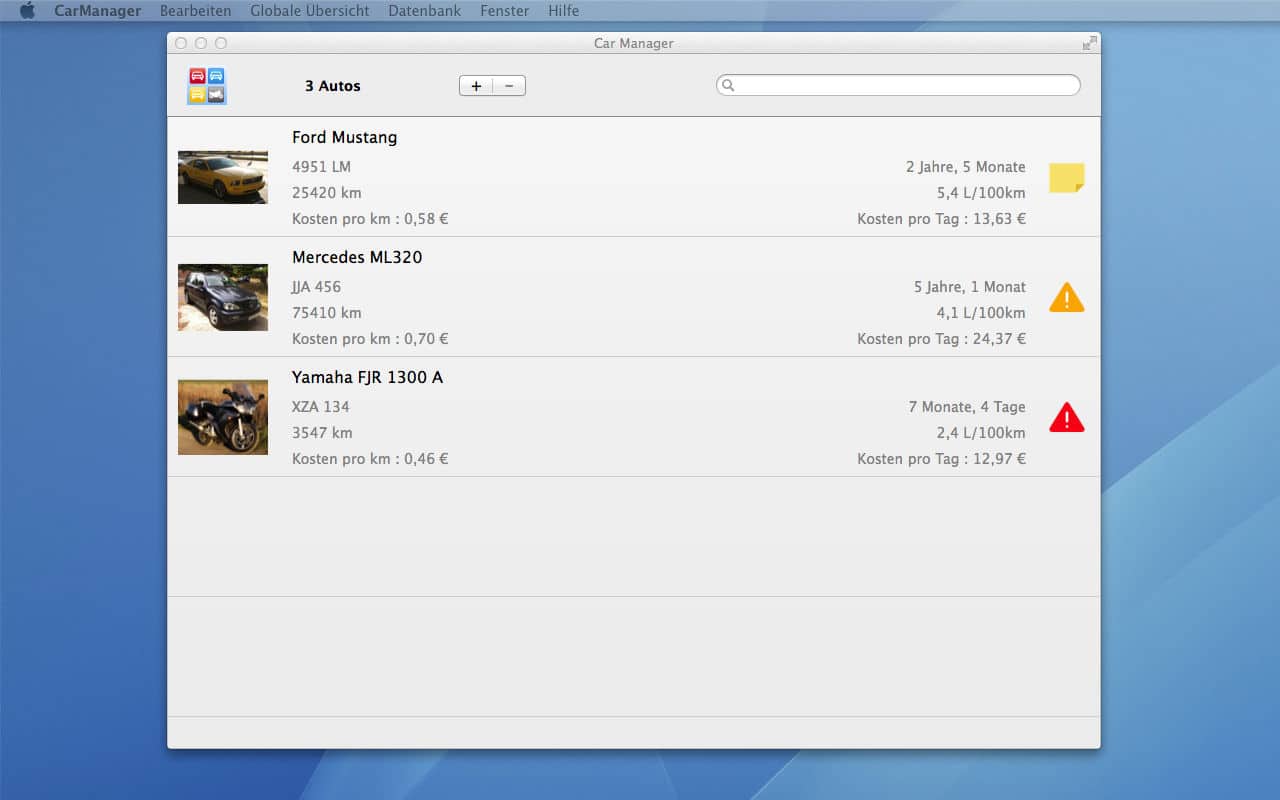Add a new car with plus button
This screenshot has width=1280, height=800.
(x=476, y=86)
